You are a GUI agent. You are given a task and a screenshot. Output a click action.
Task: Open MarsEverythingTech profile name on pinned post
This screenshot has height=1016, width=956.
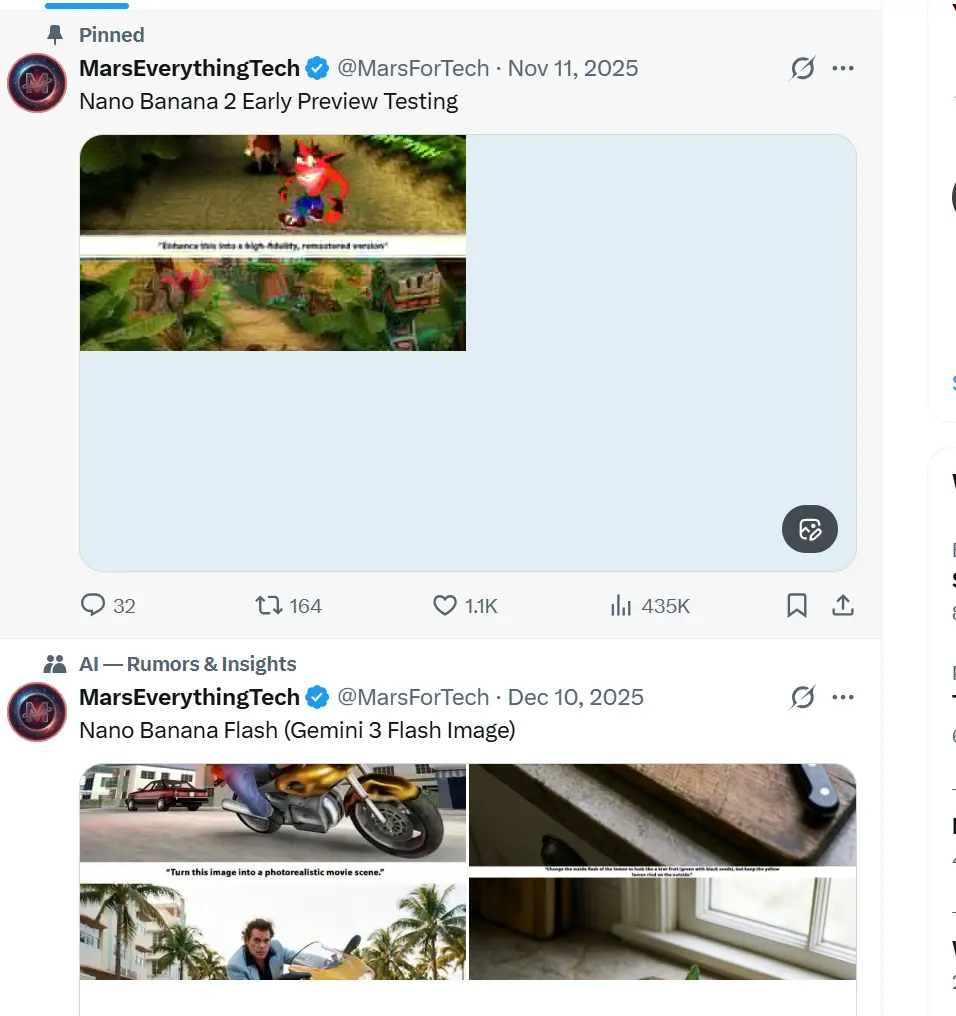pyautogui.click(x=189, y=69)
